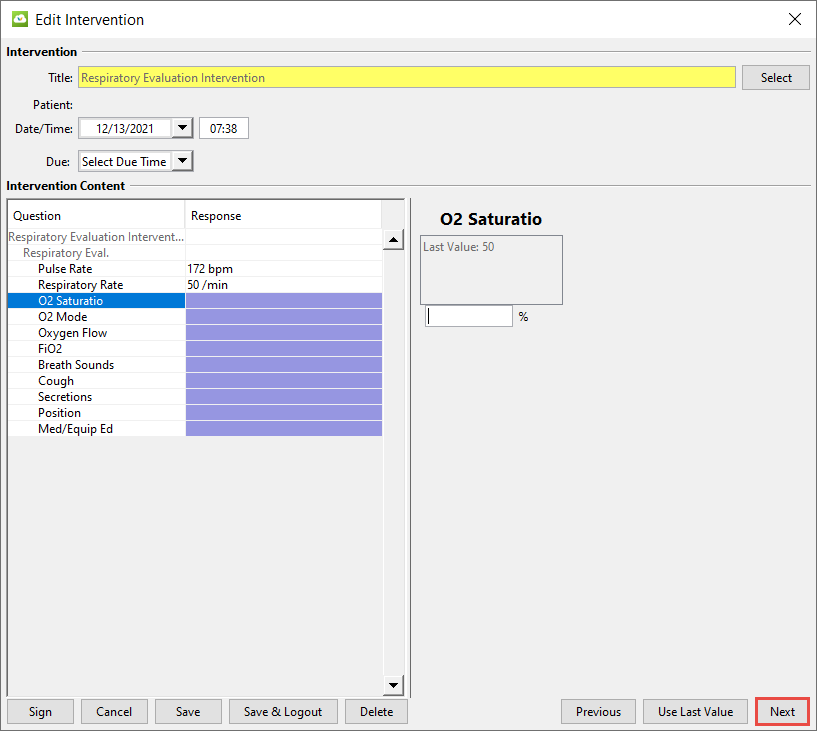Go back with the Previous button
The height and width of the screenshot is (731, 817).
click(x=598, y=712)
